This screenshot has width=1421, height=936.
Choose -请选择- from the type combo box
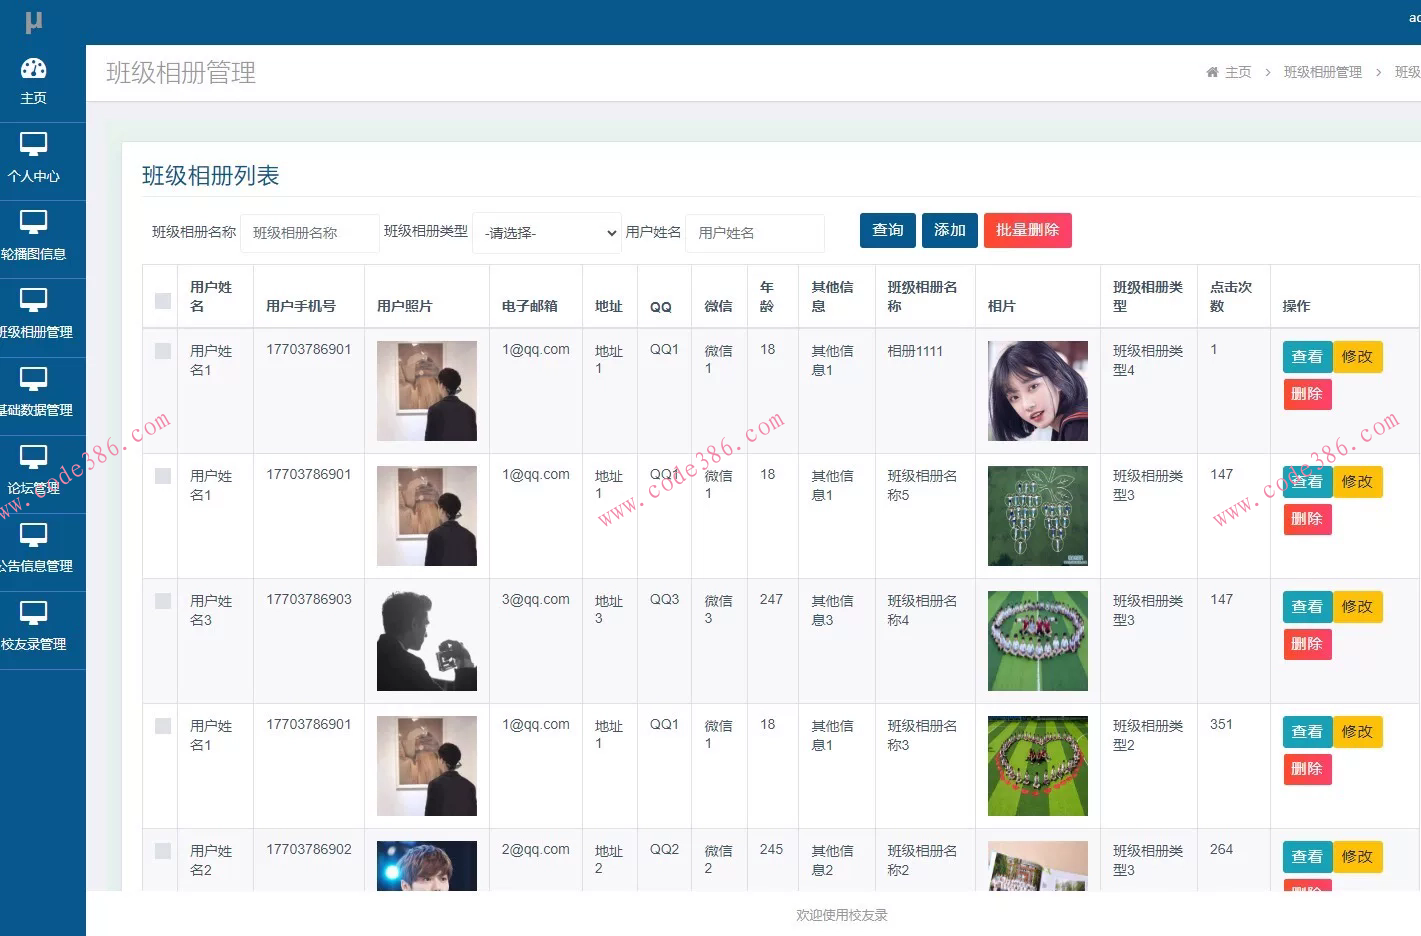(x=546, y=233)
